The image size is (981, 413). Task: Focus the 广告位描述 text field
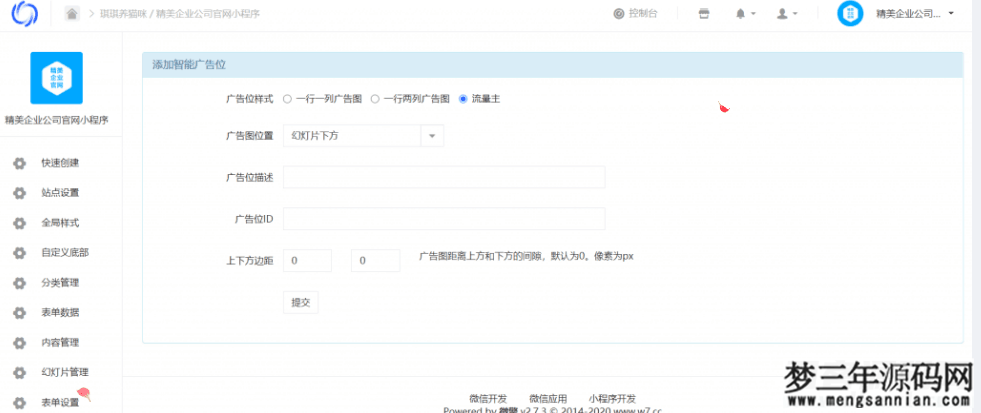444,177
